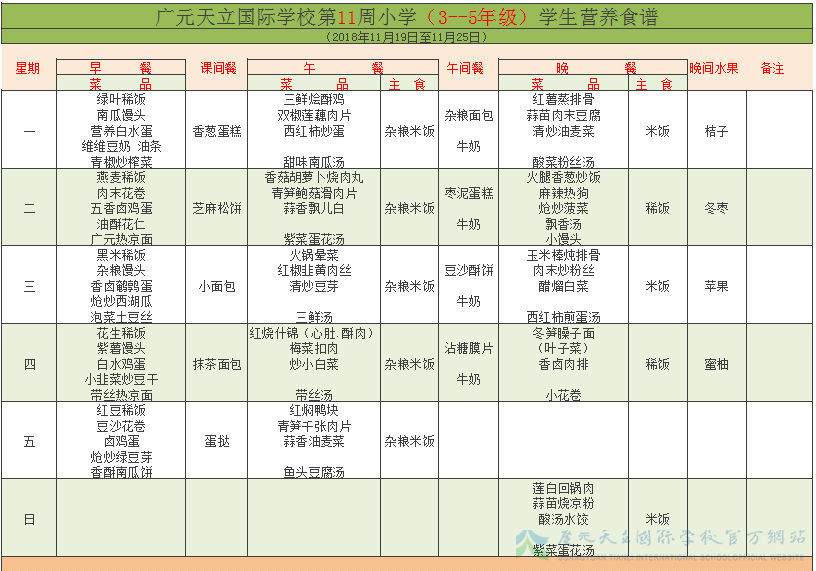Image resolution: width=816 pixels, height=571 pixels.
Task: Click the 红焖鸭块 lunch dish text
Action: click(x=314, y=410)
